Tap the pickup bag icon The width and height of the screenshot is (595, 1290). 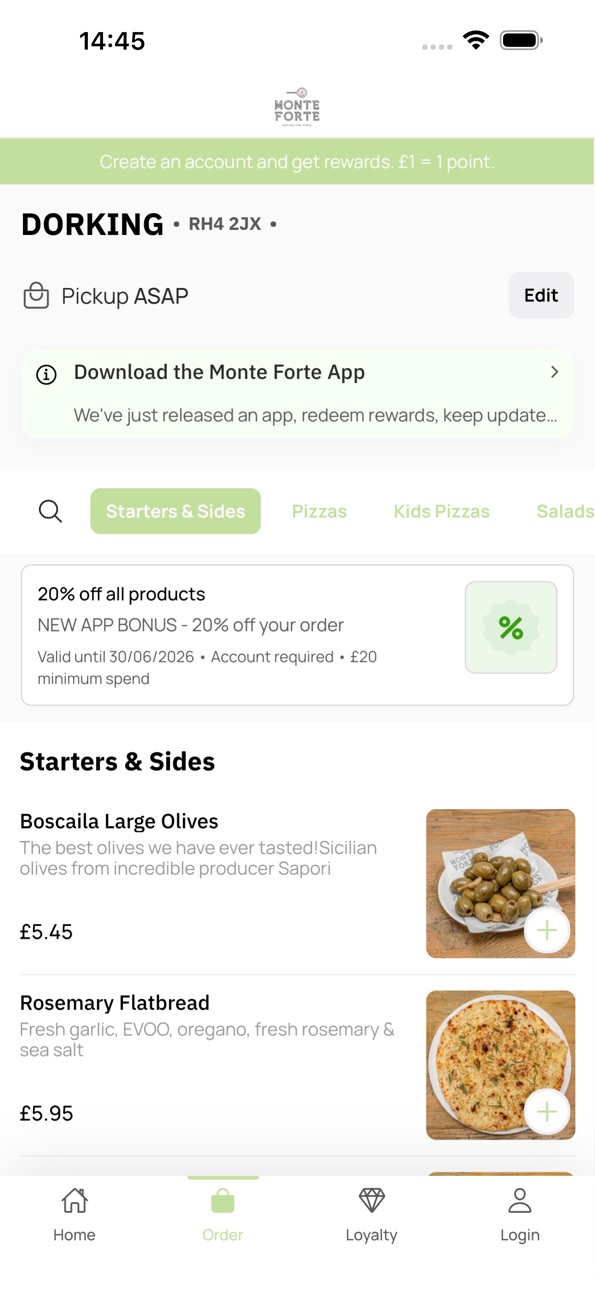point(36,296)
